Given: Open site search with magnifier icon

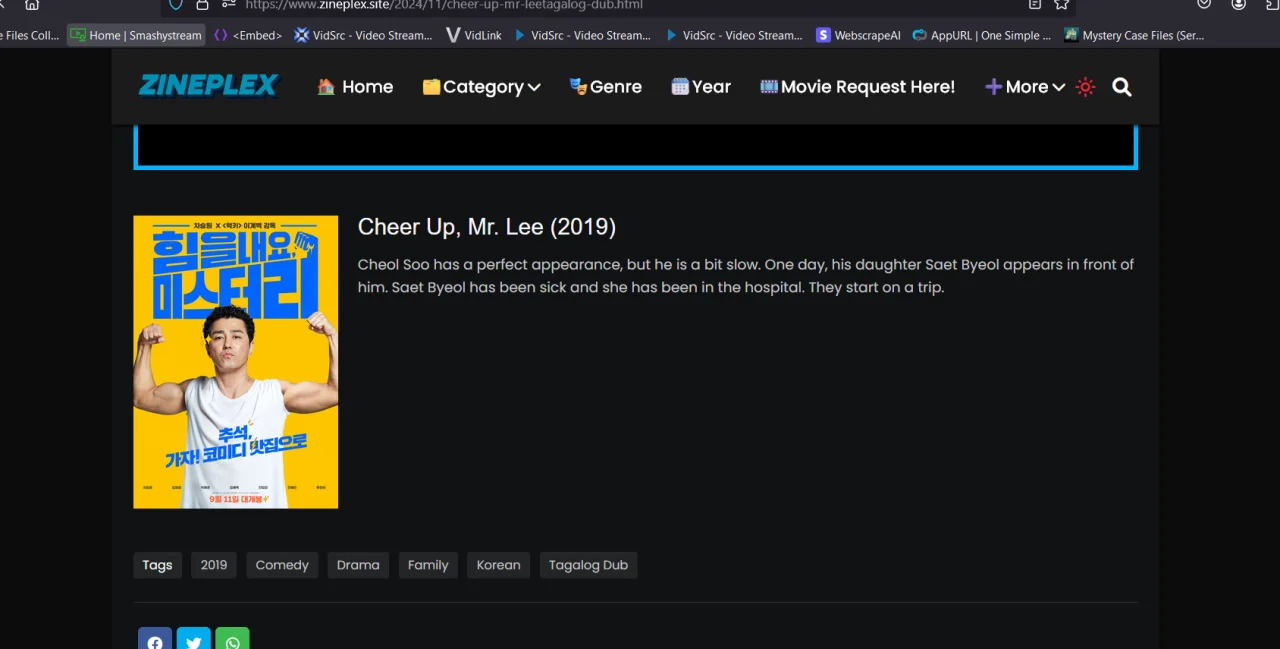Looking at the screenshot, I should pyautogui.click(x=1122, y=87).
